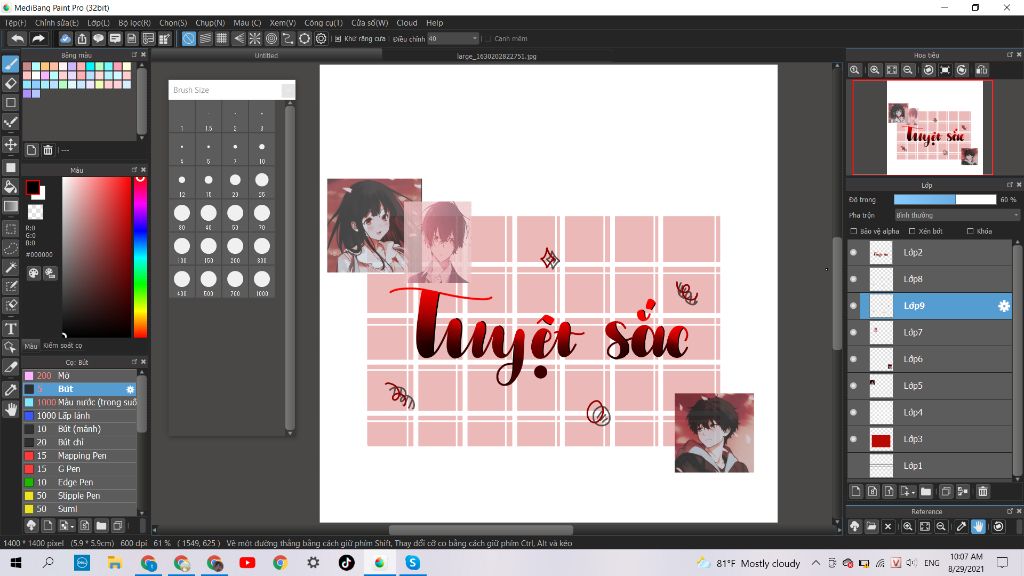
Task: Click zoom in on the Navigator panel
Action: click(x=874, y=70)
